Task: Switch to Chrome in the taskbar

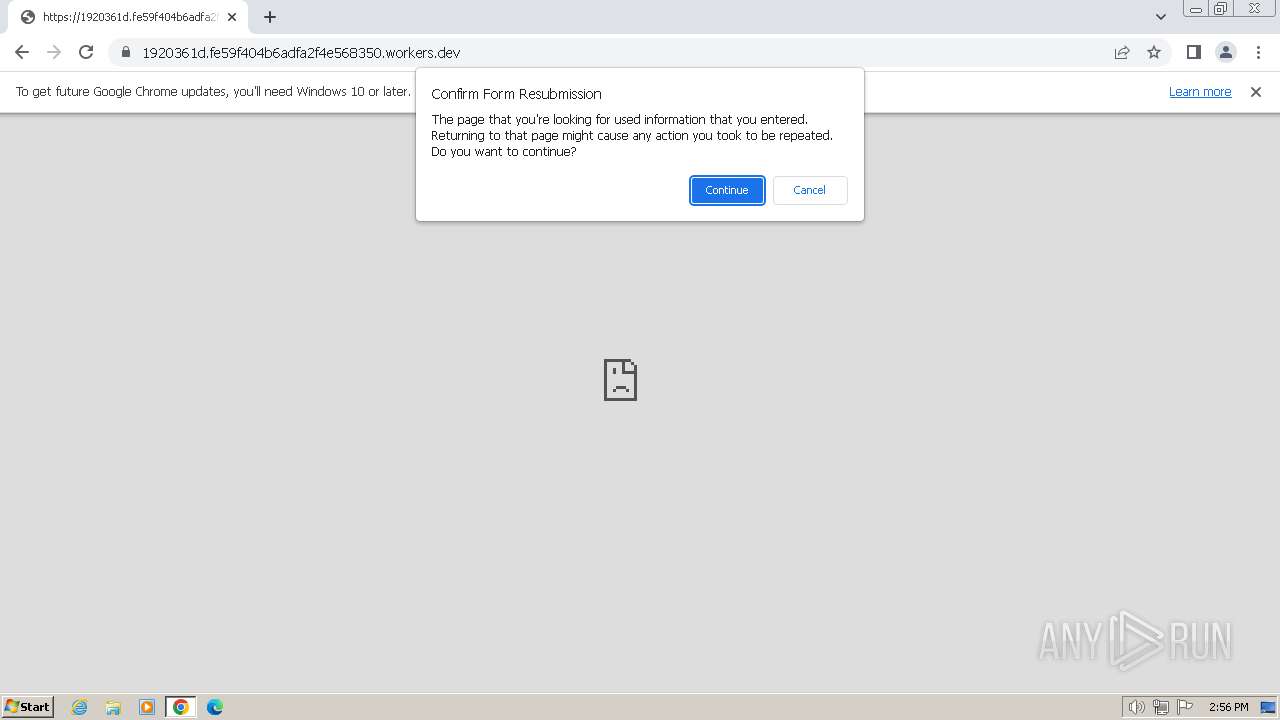Action: coord(181,707)
